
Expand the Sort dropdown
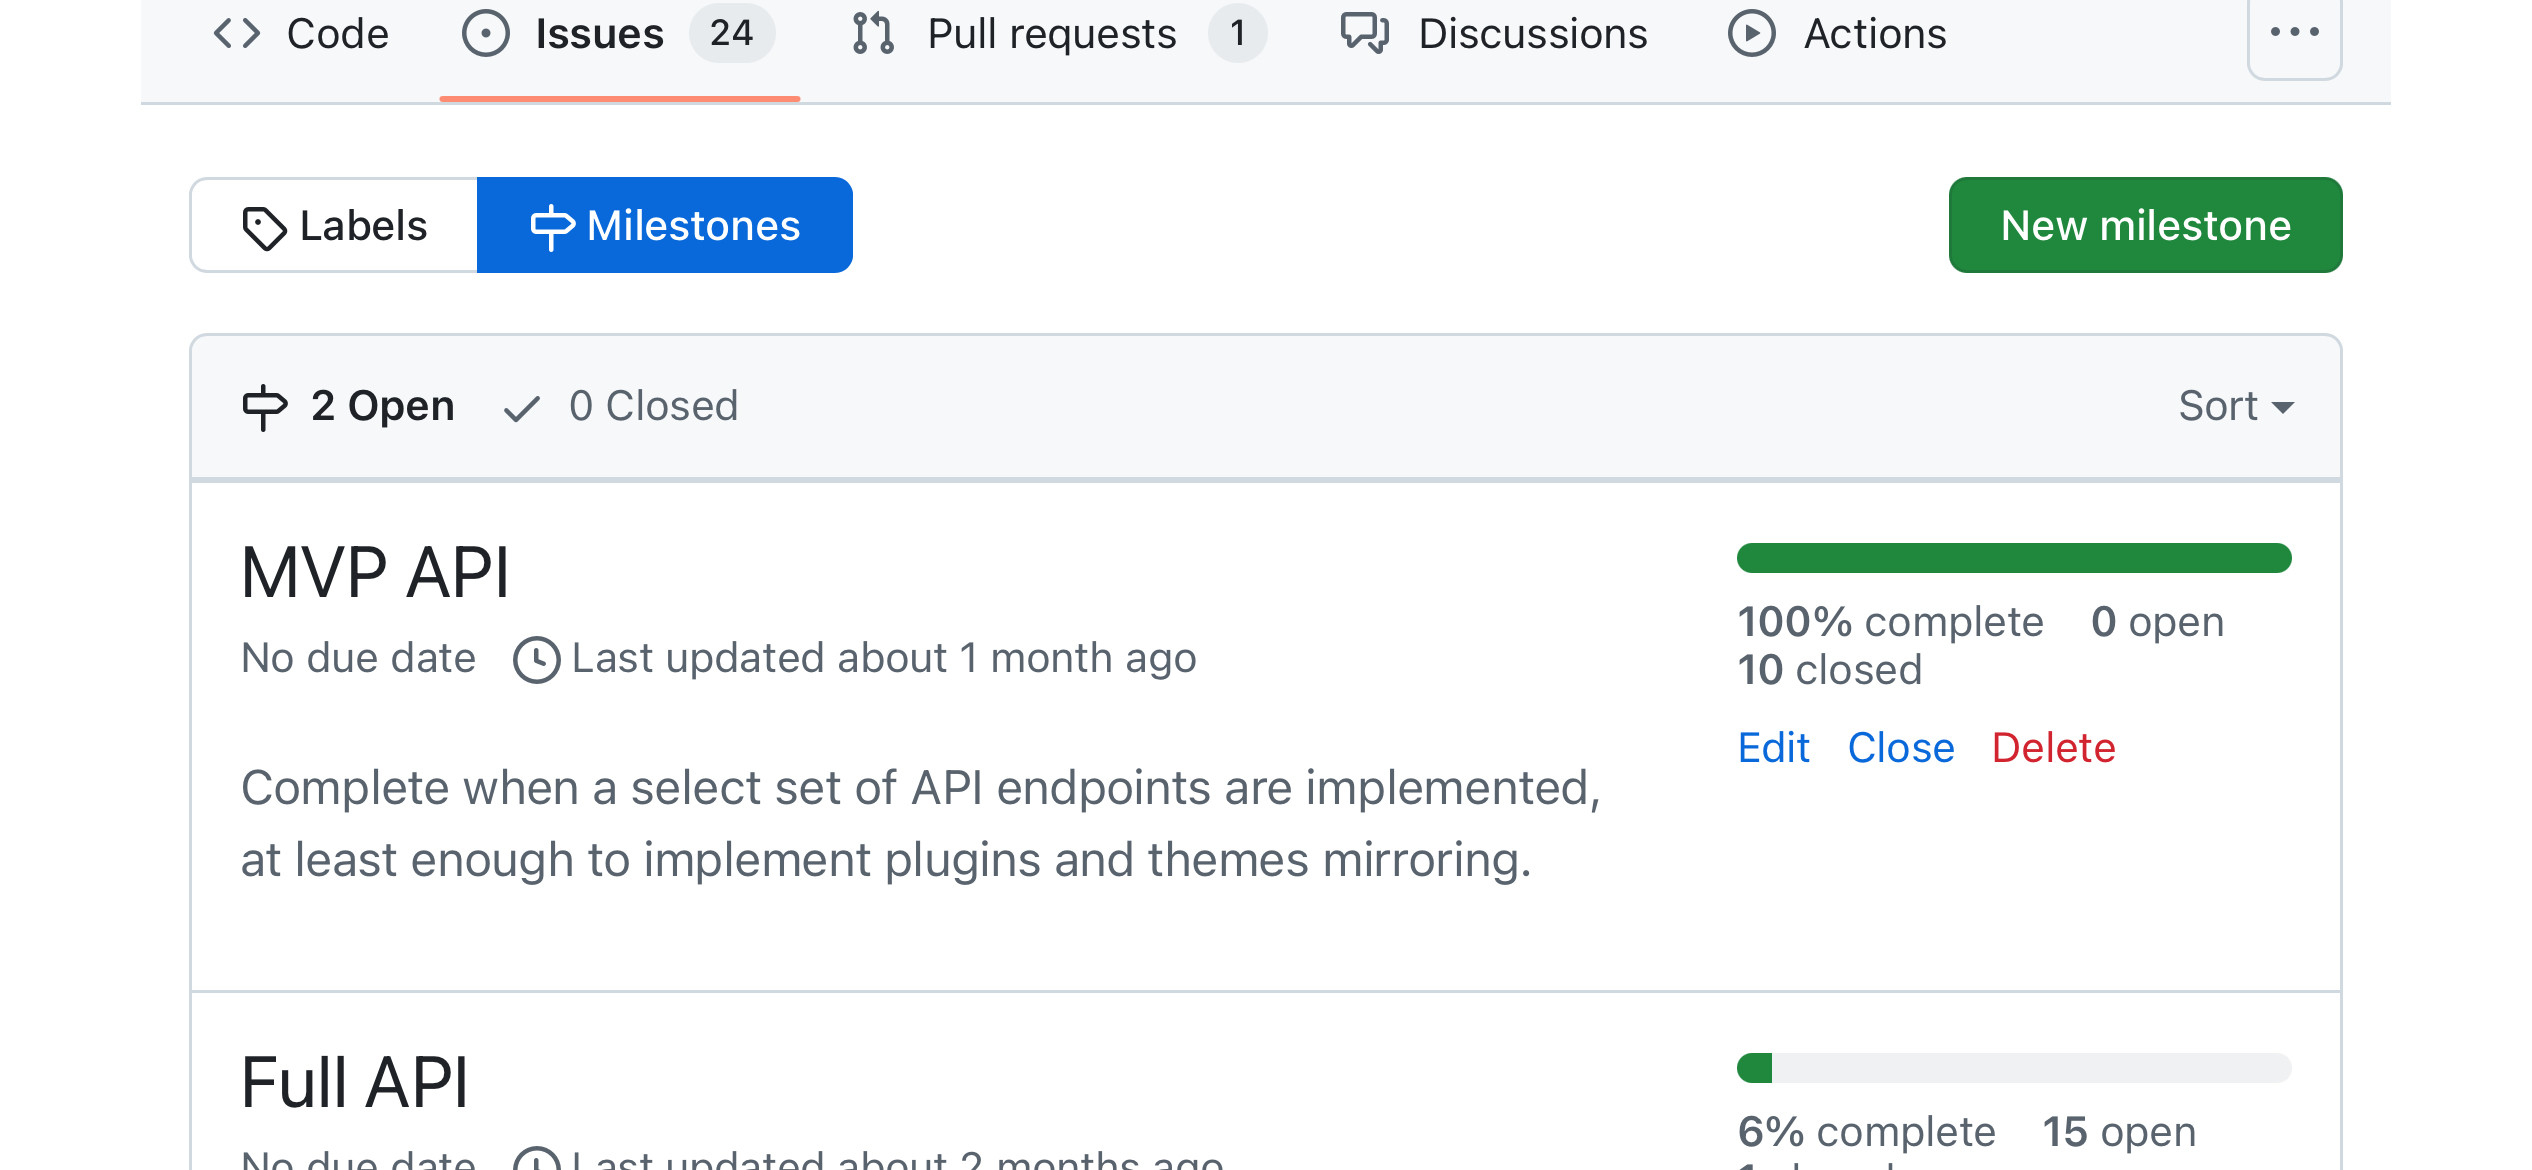coord(2236,406)
